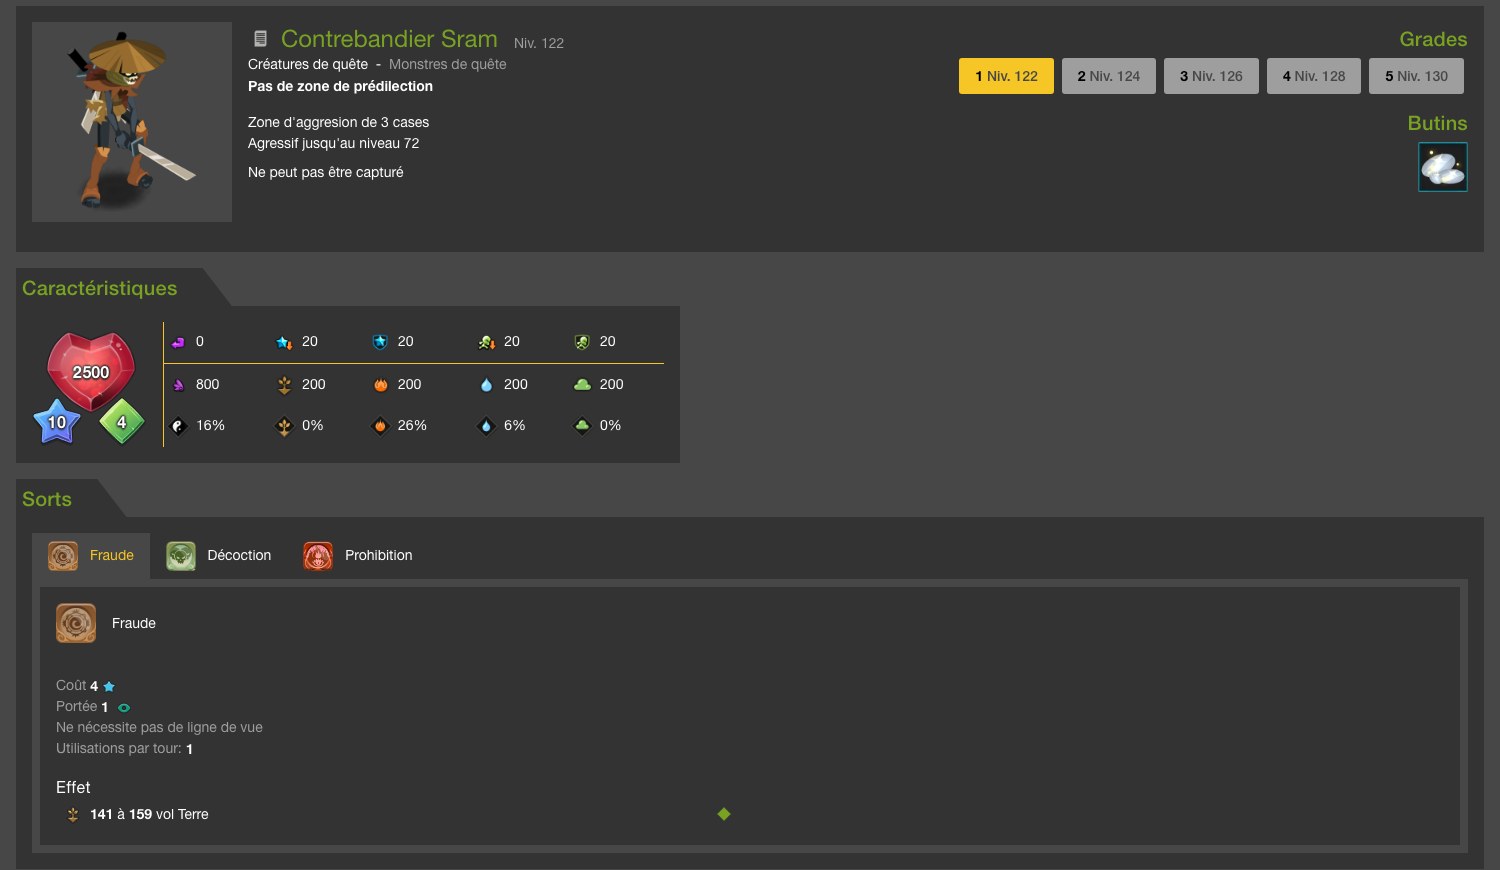Open the Monstres de quête link
The height and width of the screenshot is (870, 1500).
click(x=447, y=64)
